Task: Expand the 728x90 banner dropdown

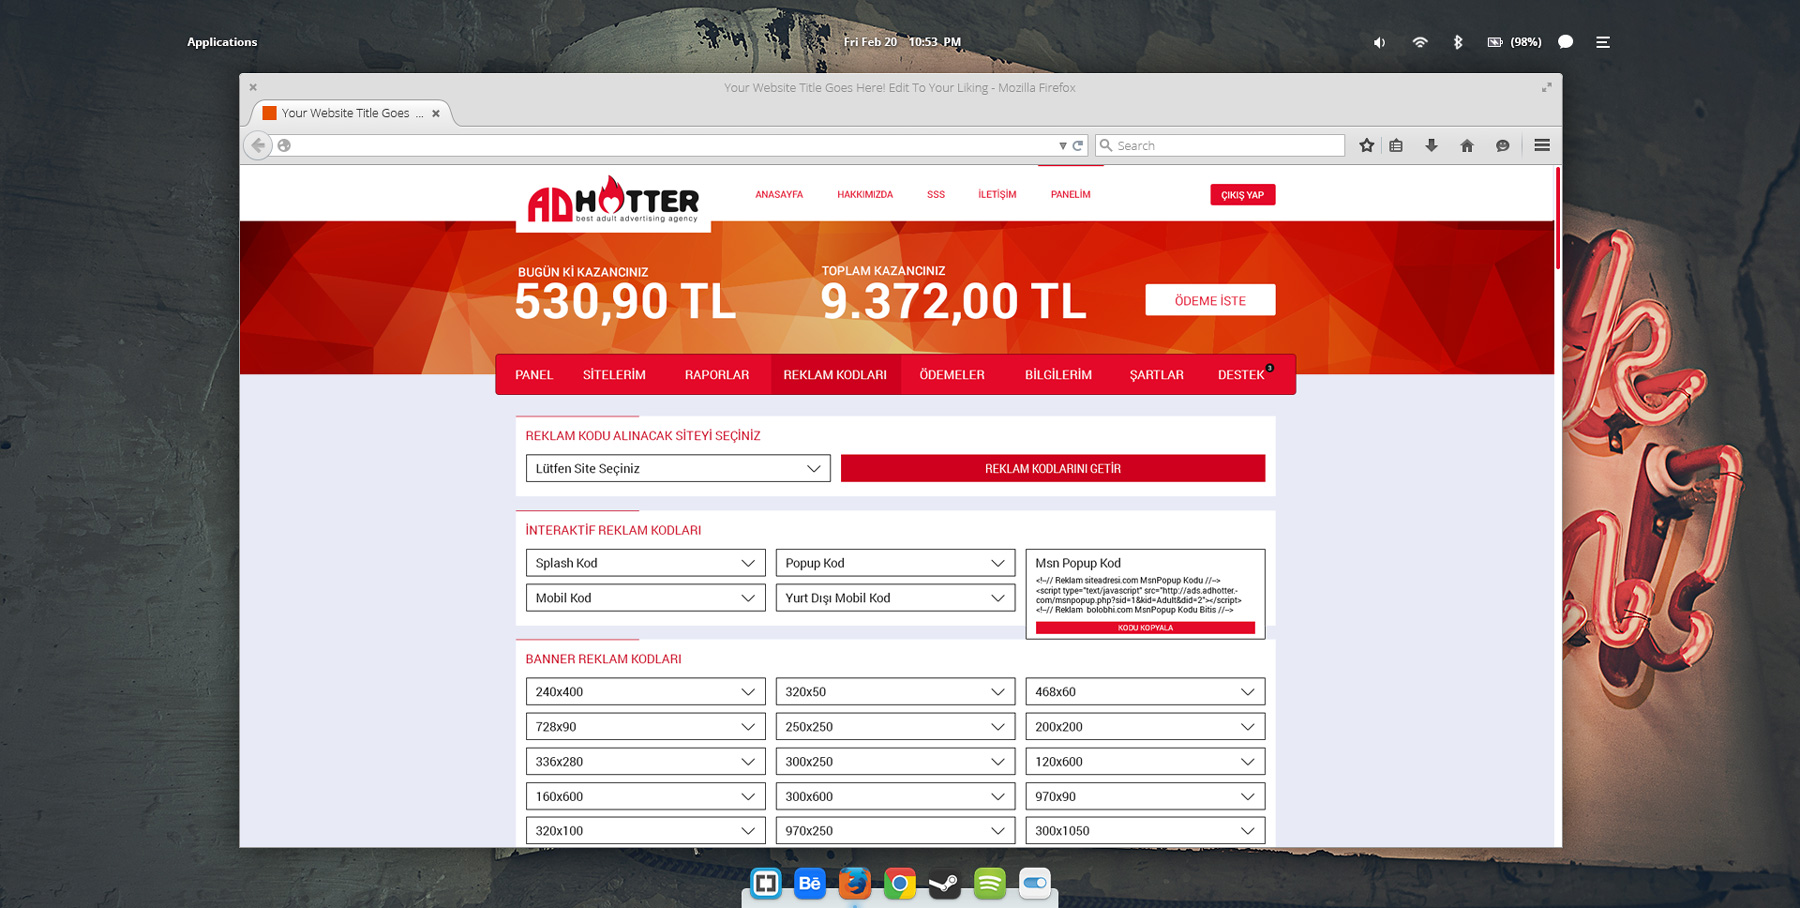Action: tap(646, 727)
